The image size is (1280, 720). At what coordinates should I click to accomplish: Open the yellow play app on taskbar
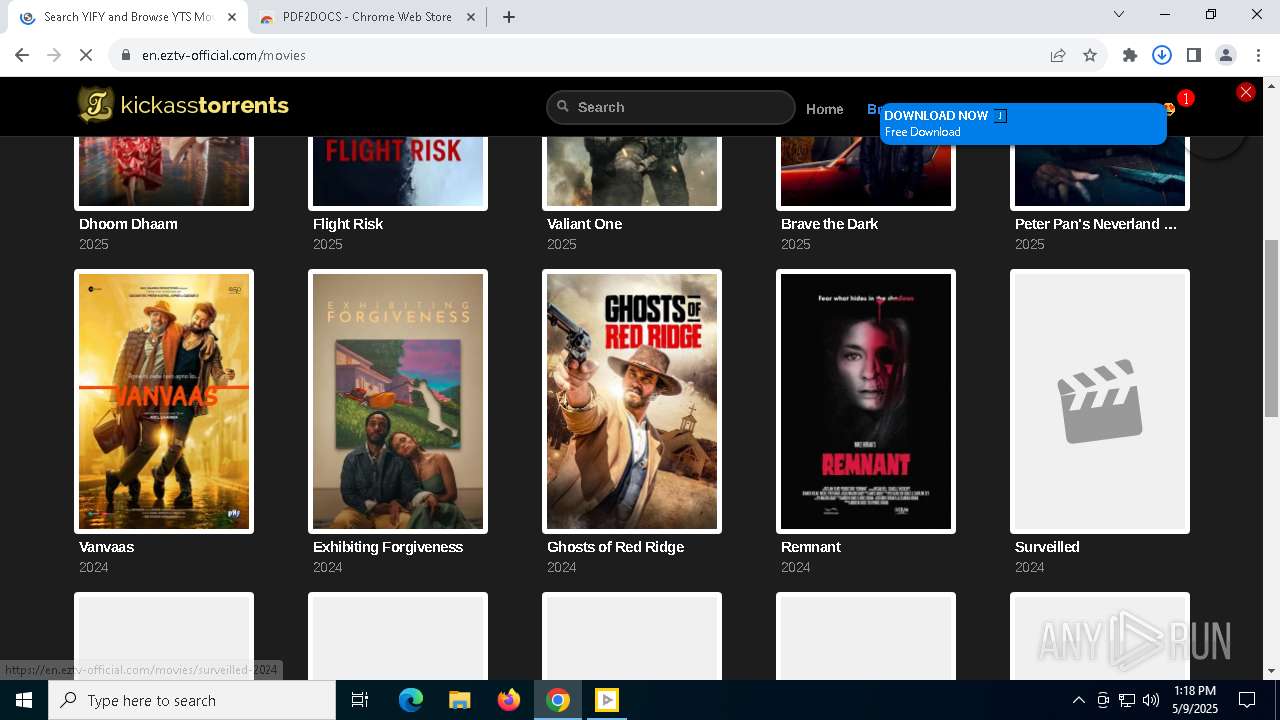[607, 700]
